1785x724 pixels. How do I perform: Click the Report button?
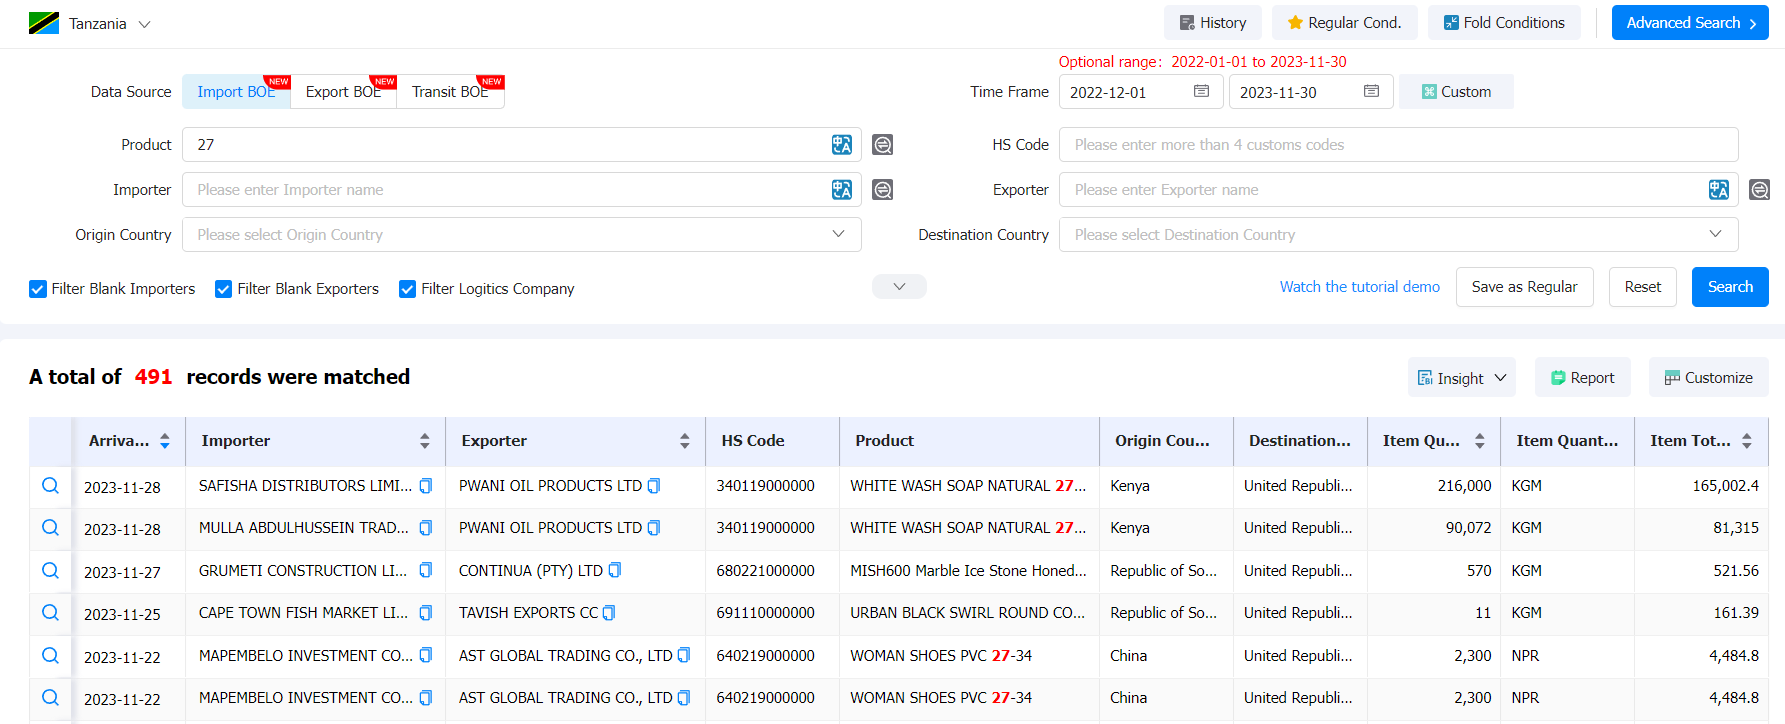[1582, 378]
